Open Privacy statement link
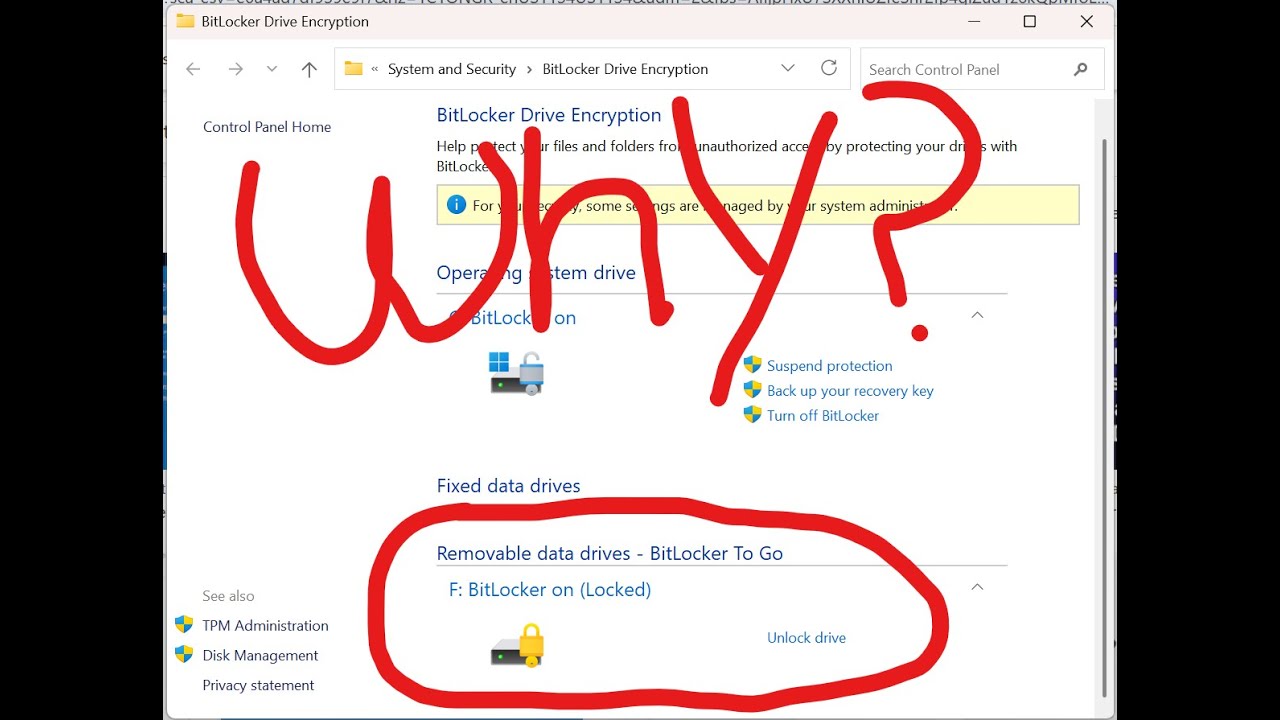1280x720 pixels. [x=258, y=686]
